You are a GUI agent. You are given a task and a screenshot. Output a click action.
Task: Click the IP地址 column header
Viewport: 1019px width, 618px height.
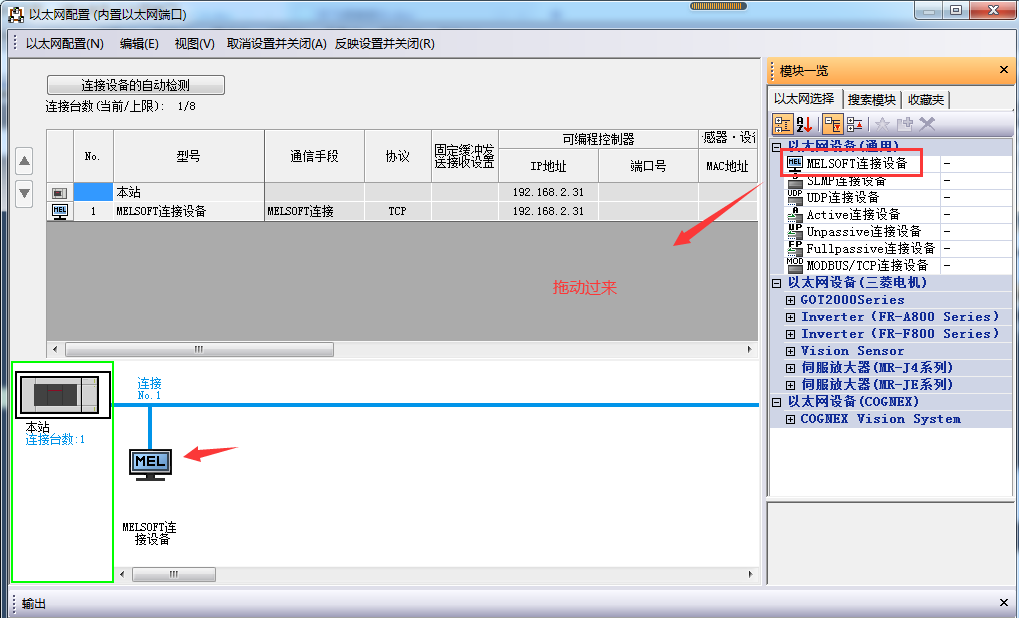(548, 166)
